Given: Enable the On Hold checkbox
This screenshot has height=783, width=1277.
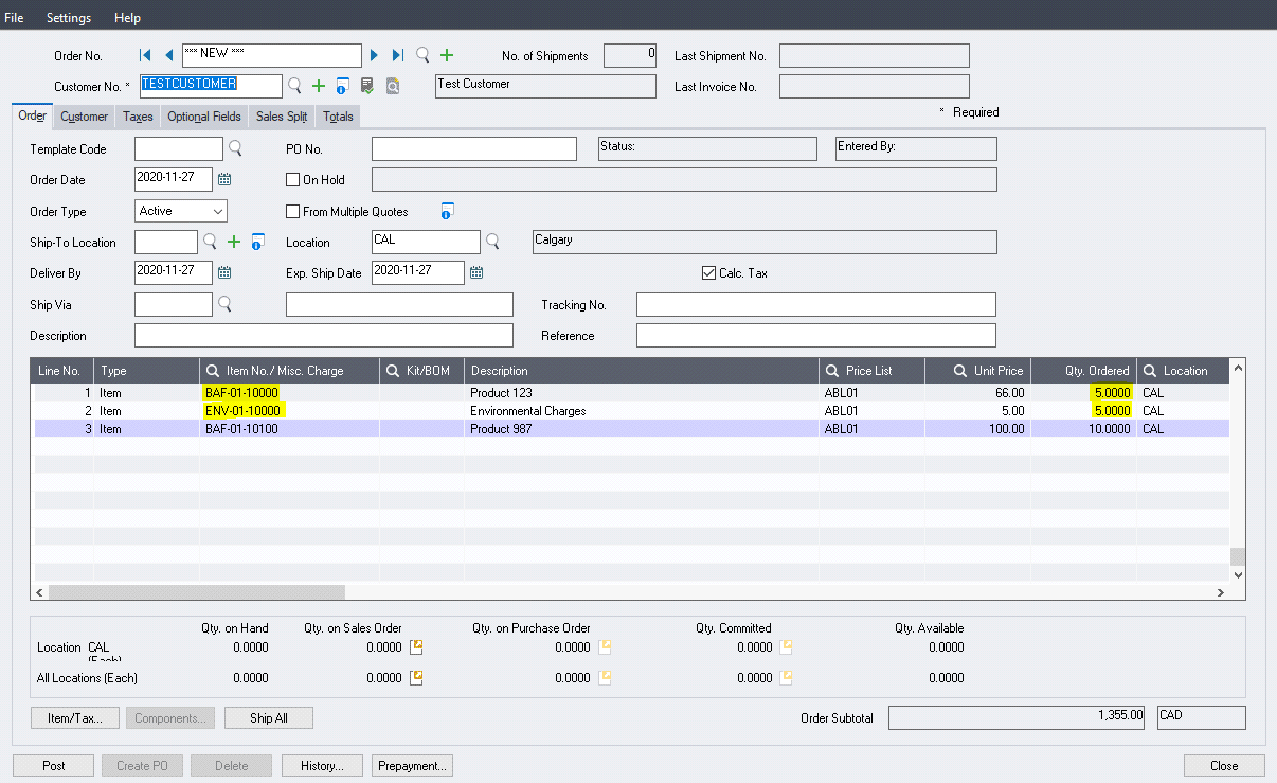Looking at the screenshot, I should click(293, 179).
